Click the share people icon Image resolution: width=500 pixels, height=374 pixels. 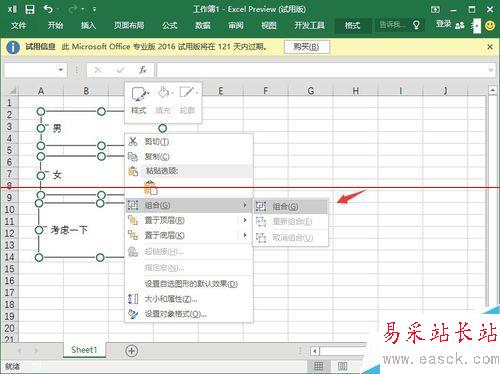(460, 25)
